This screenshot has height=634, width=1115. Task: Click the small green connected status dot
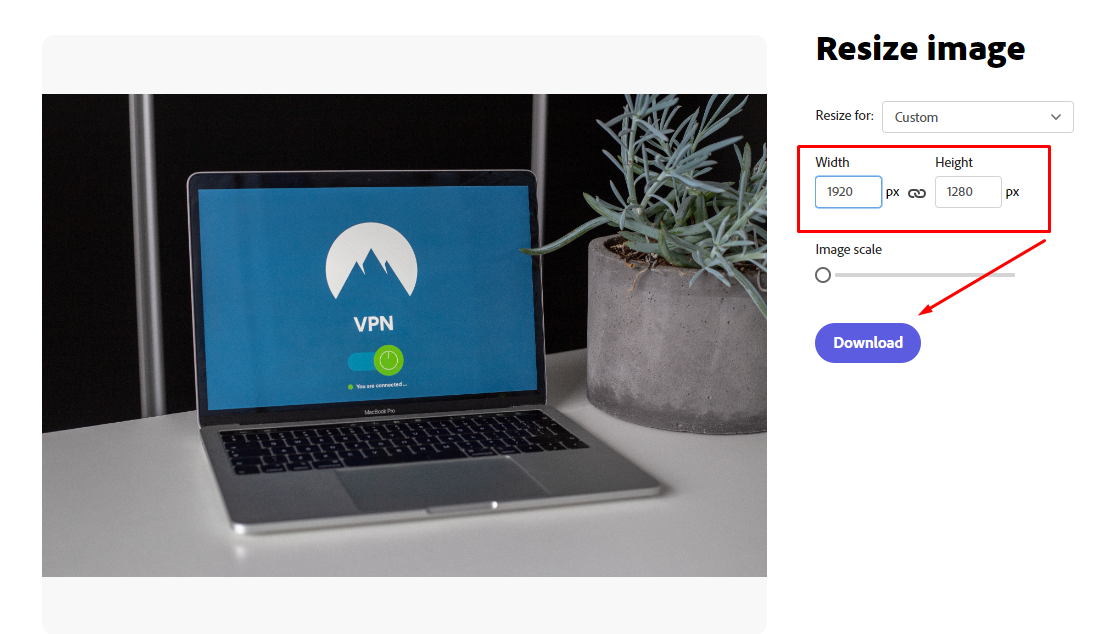pos(351,387)
